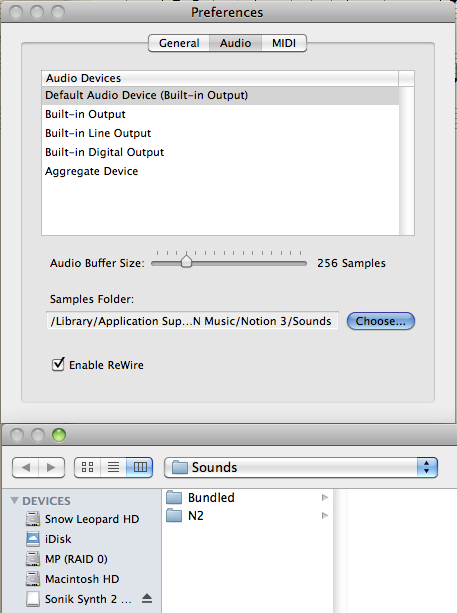Open the MIDI preferences tab

[x=284, y=43]
